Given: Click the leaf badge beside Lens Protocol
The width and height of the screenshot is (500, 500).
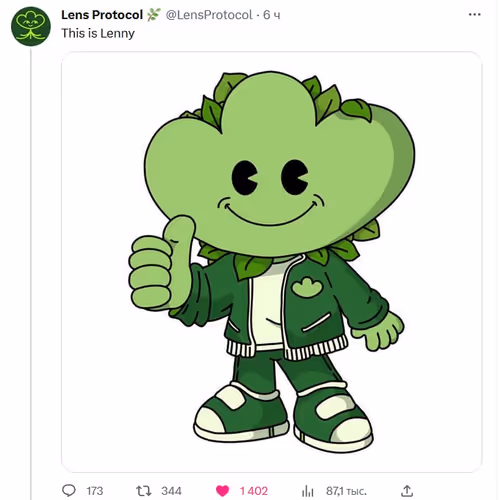Looking at the screenshot, I should coord(153,15).
